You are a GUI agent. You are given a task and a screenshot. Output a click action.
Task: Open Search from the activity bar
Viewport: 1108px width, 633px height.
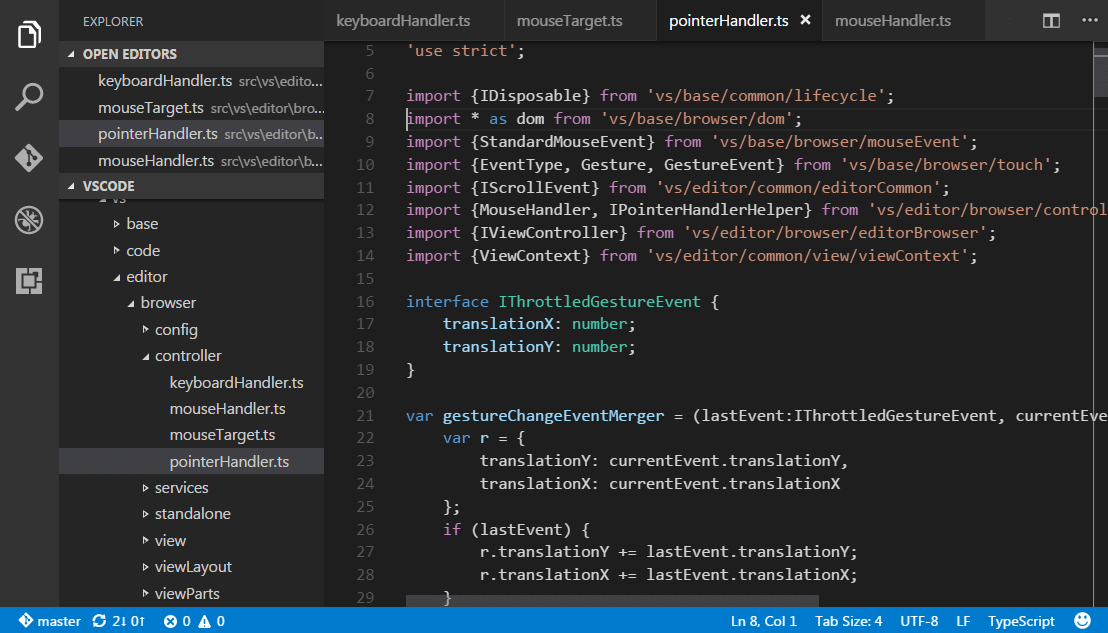click(x=28, y=96)
